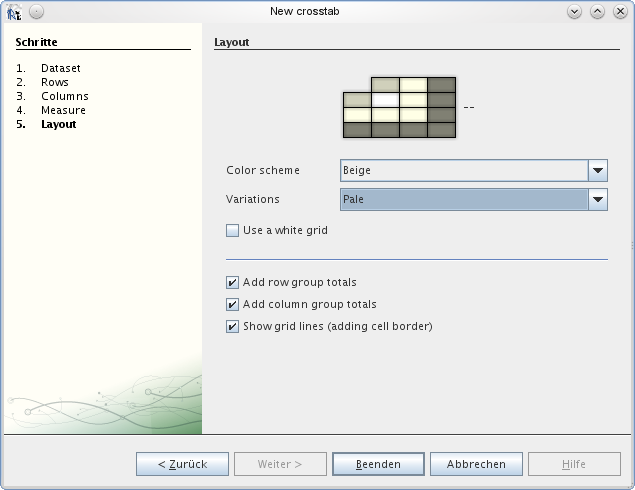Click the crosstab layout preview thumbnail
Image resolution: width=635 pixels, height=490 pixels.
(x=399, y=107)
